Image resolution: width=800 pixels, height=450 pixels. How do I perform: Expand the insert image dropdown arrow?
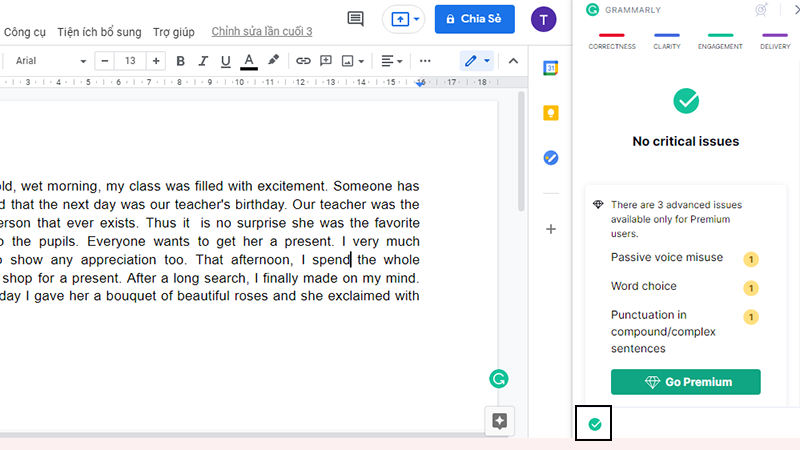(361, 61)
